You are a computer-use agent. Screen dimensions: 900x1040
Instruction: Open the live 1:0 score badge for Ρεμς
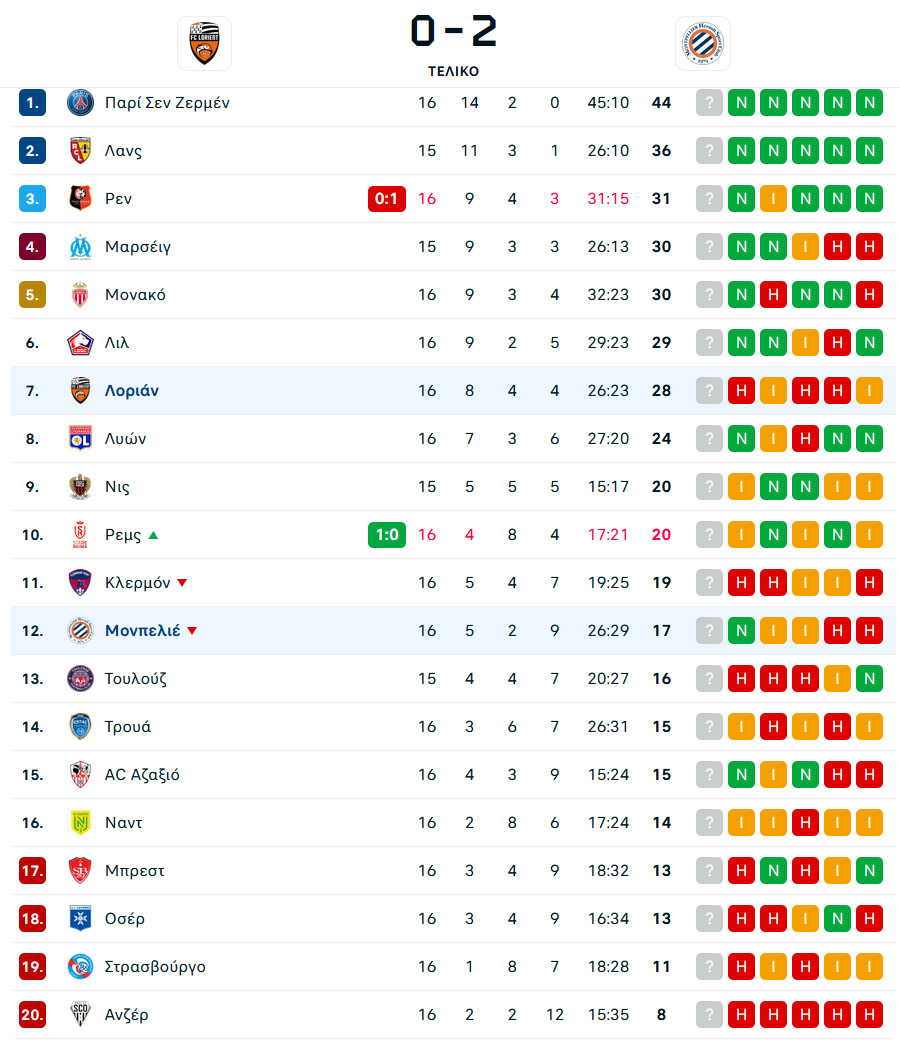387,535
